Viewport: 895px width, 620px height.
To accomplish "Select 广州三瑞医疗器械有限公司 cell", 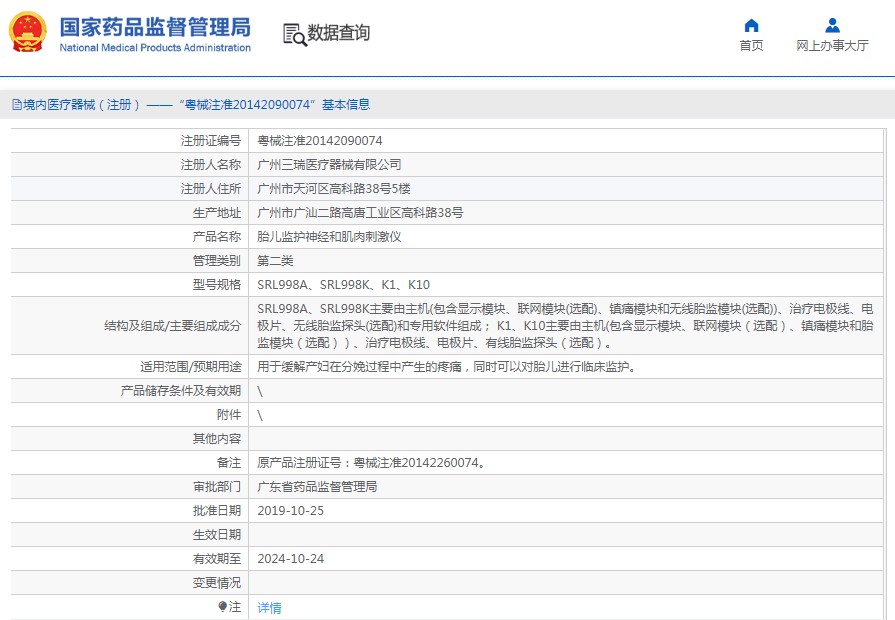I will tap(329, 164).
